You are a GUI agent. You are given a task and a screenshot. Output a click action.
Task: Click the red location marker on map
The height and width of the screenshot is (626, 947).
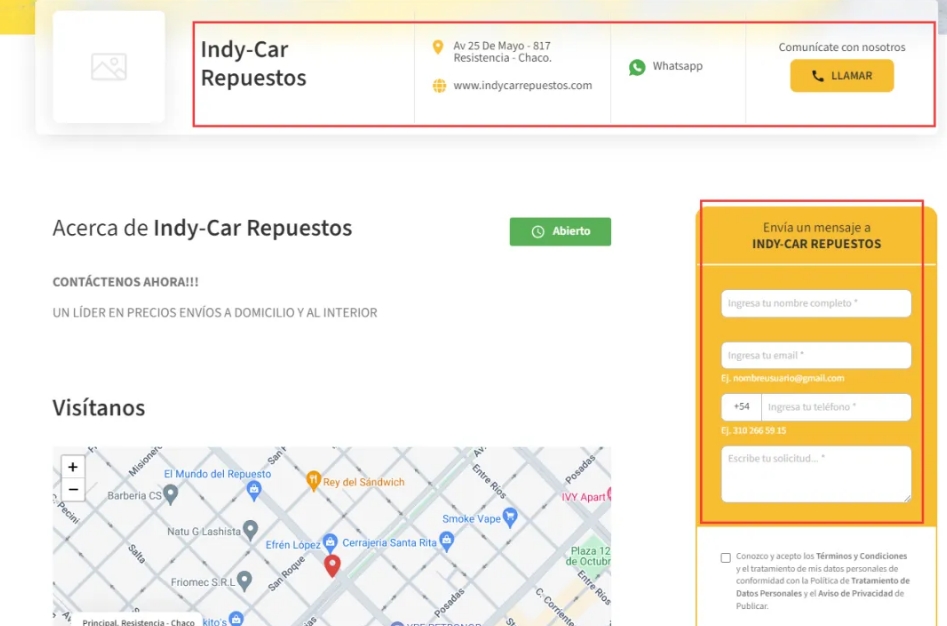click(x=332, y=566)
